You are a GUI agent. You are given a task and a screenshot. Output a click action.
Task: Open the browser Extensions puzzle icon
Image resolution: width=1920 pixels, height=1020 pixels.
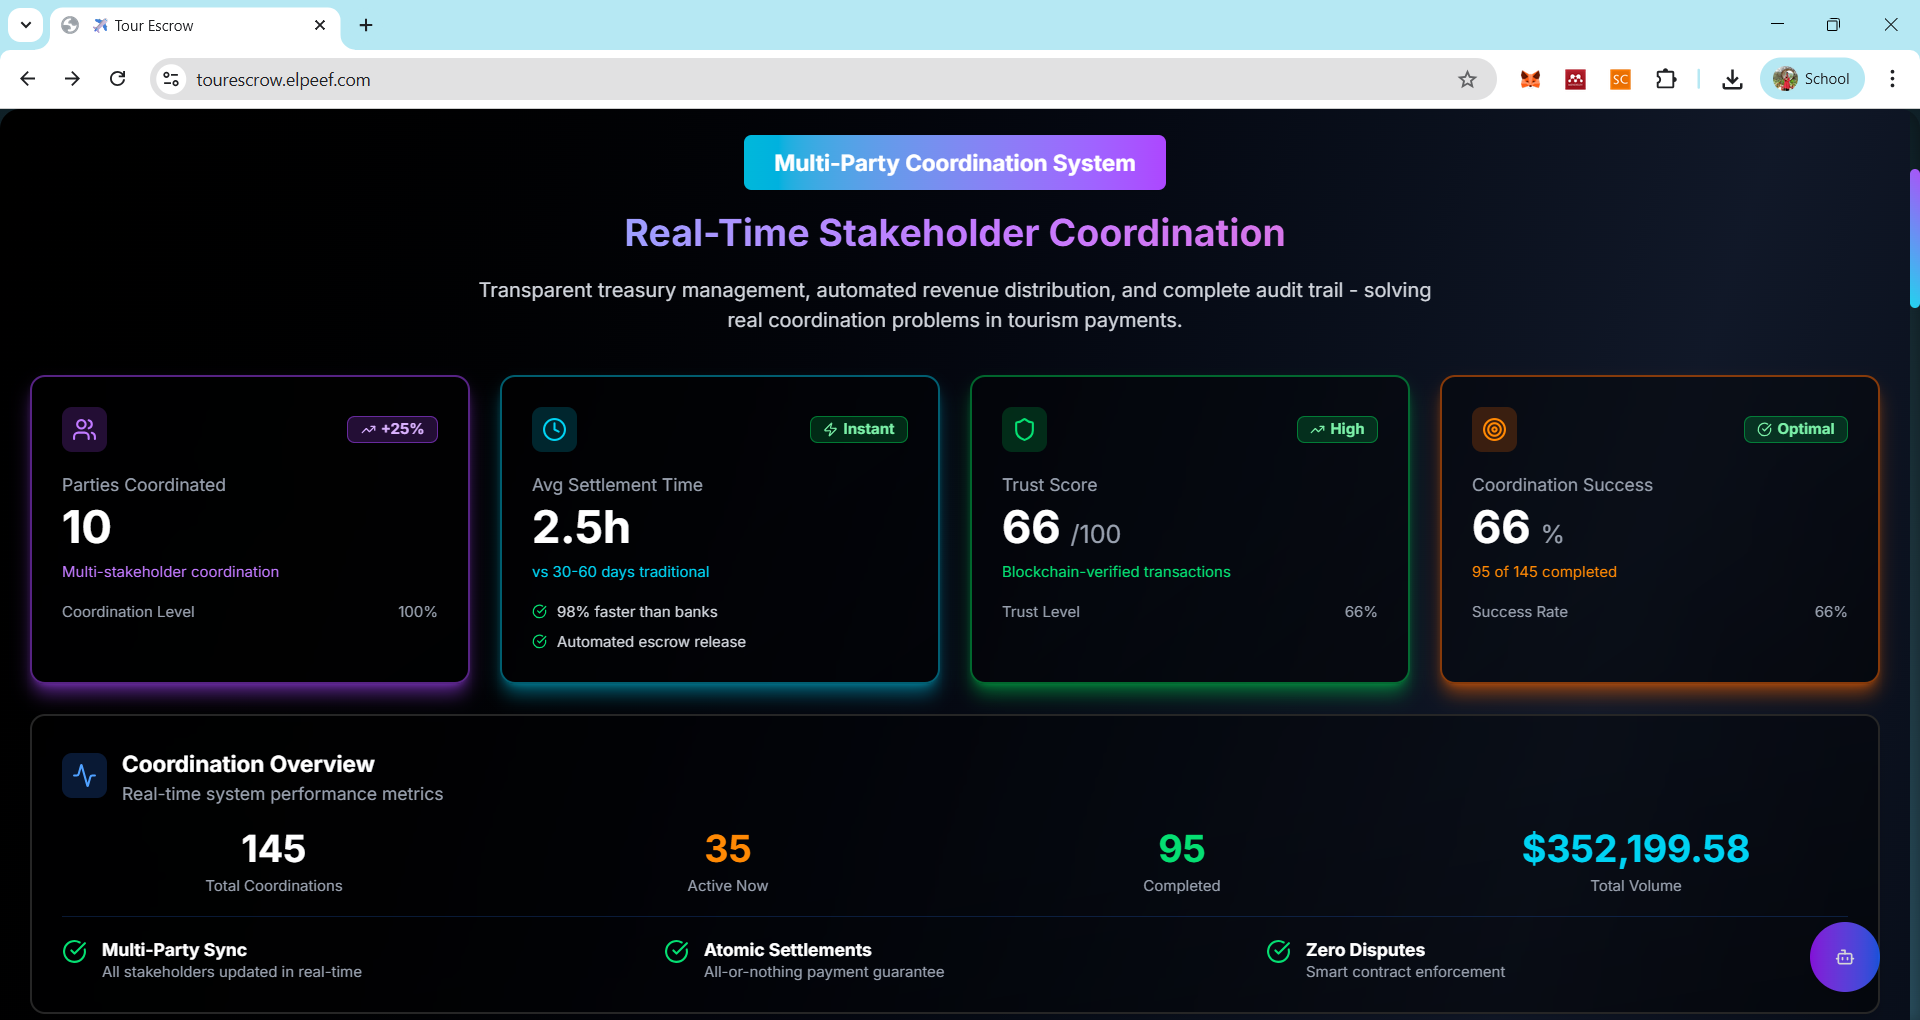point(1666,79)
